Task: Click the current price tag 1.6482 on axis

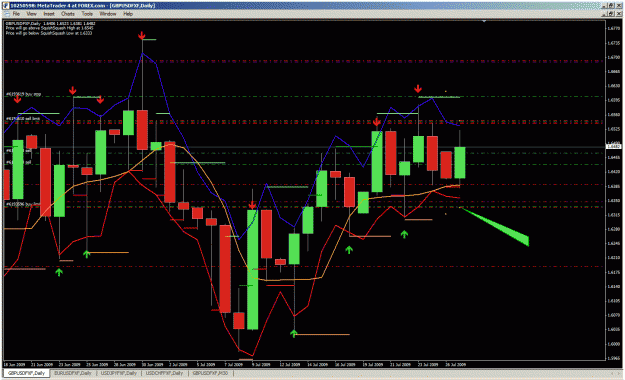Action: pos(613,147)
